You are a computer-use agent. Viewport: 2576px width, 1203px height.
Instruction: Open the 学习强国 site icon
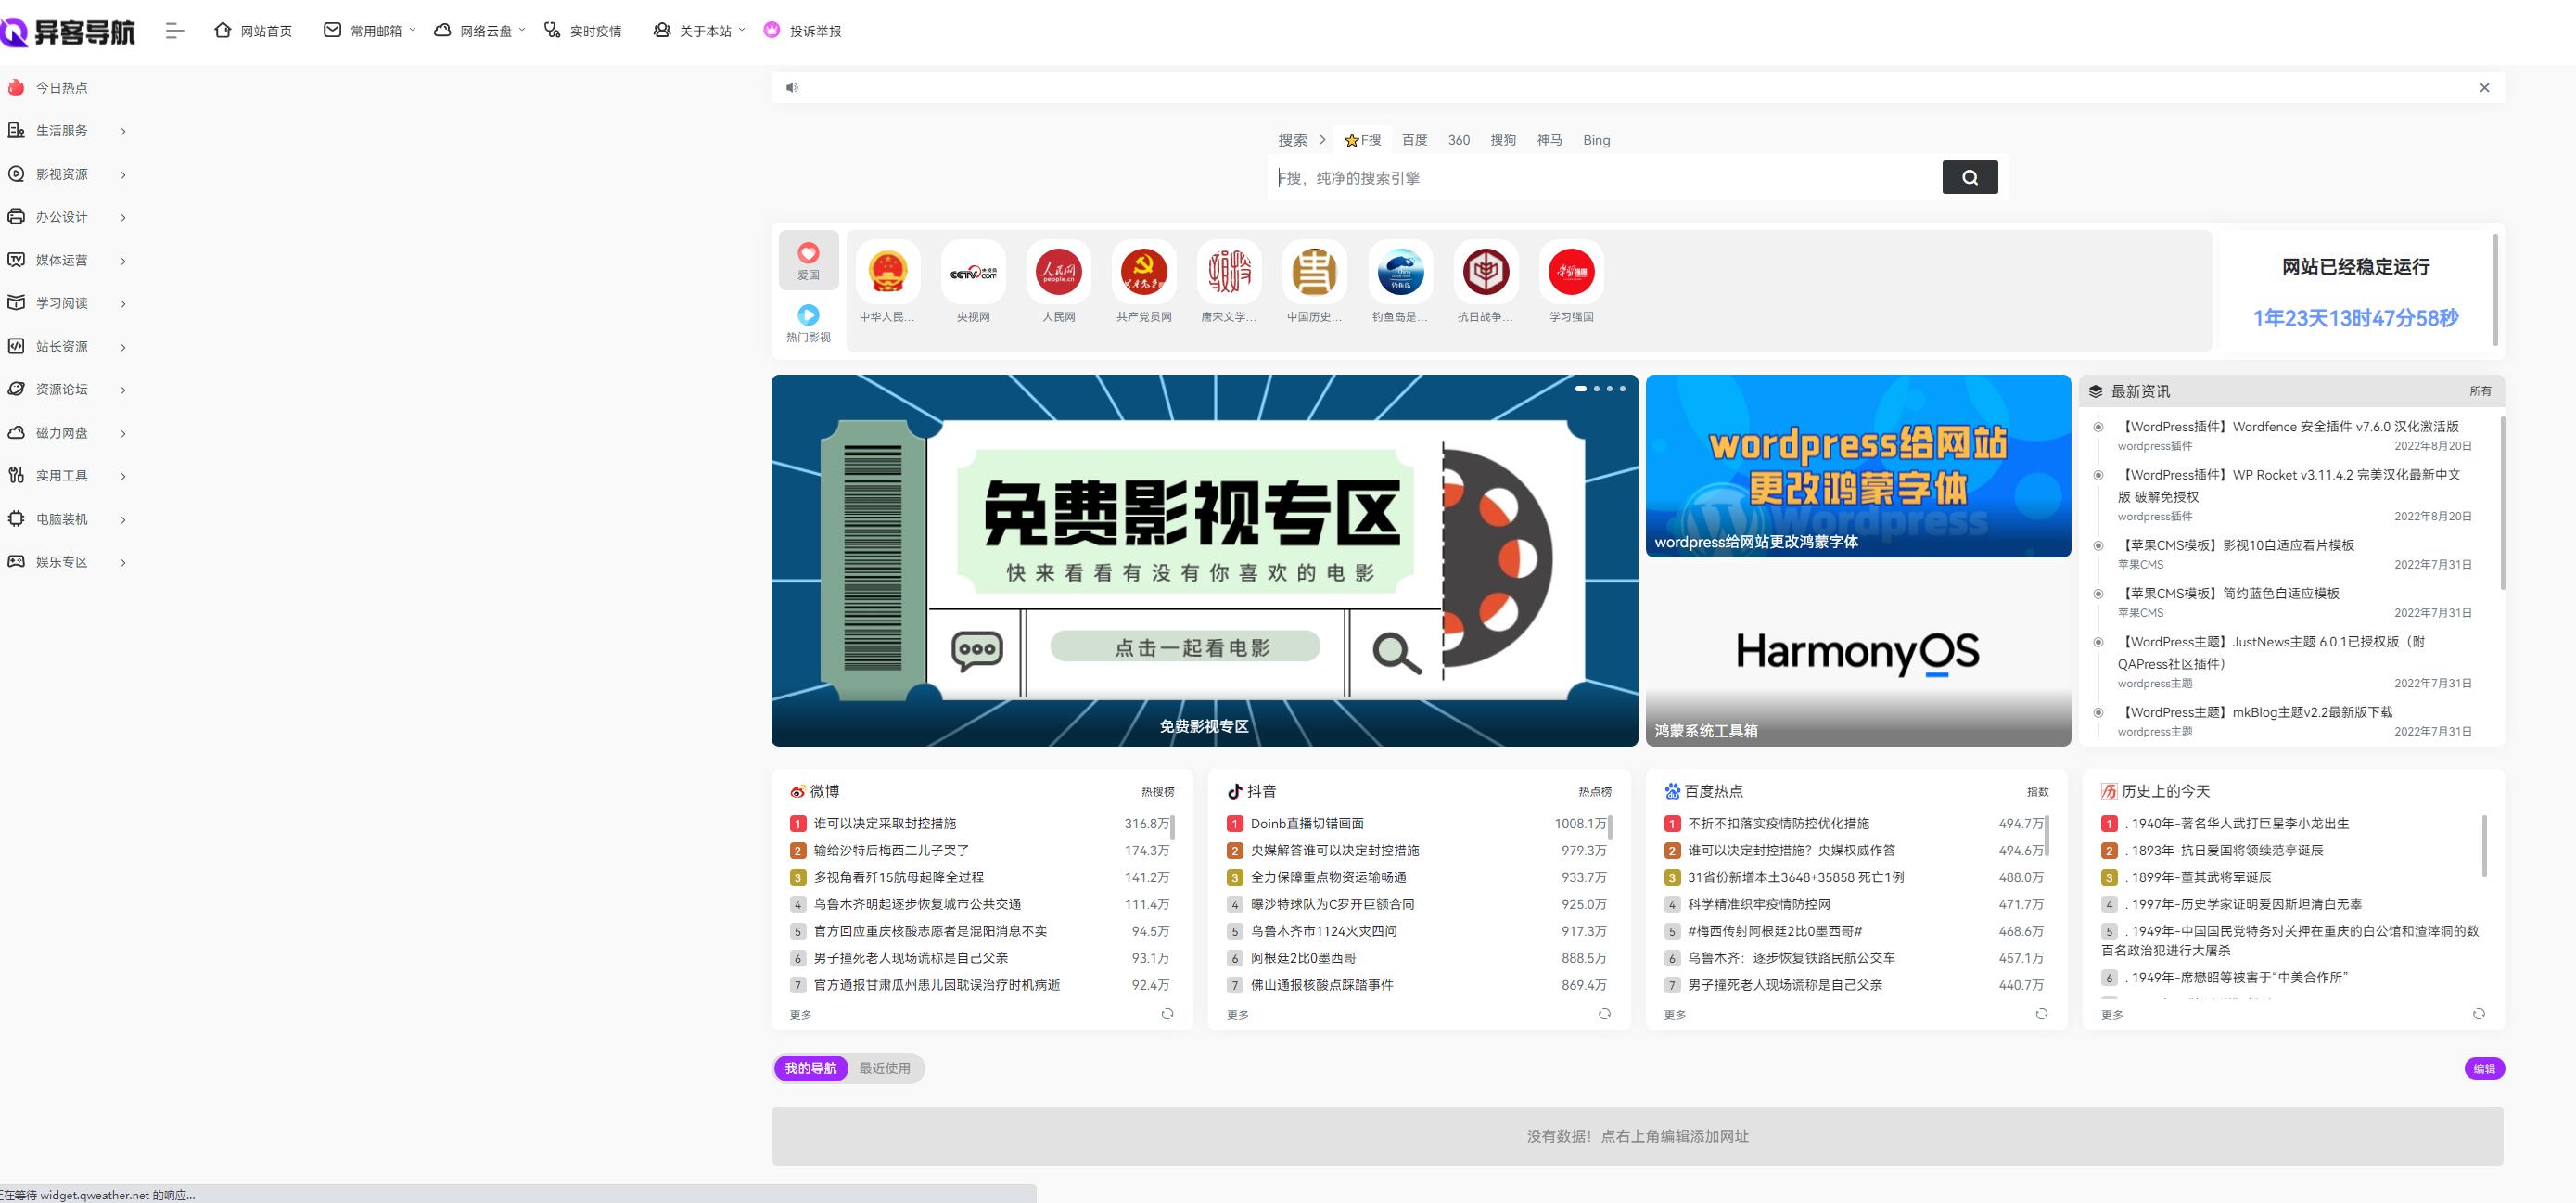click(x=1571, y=272)
